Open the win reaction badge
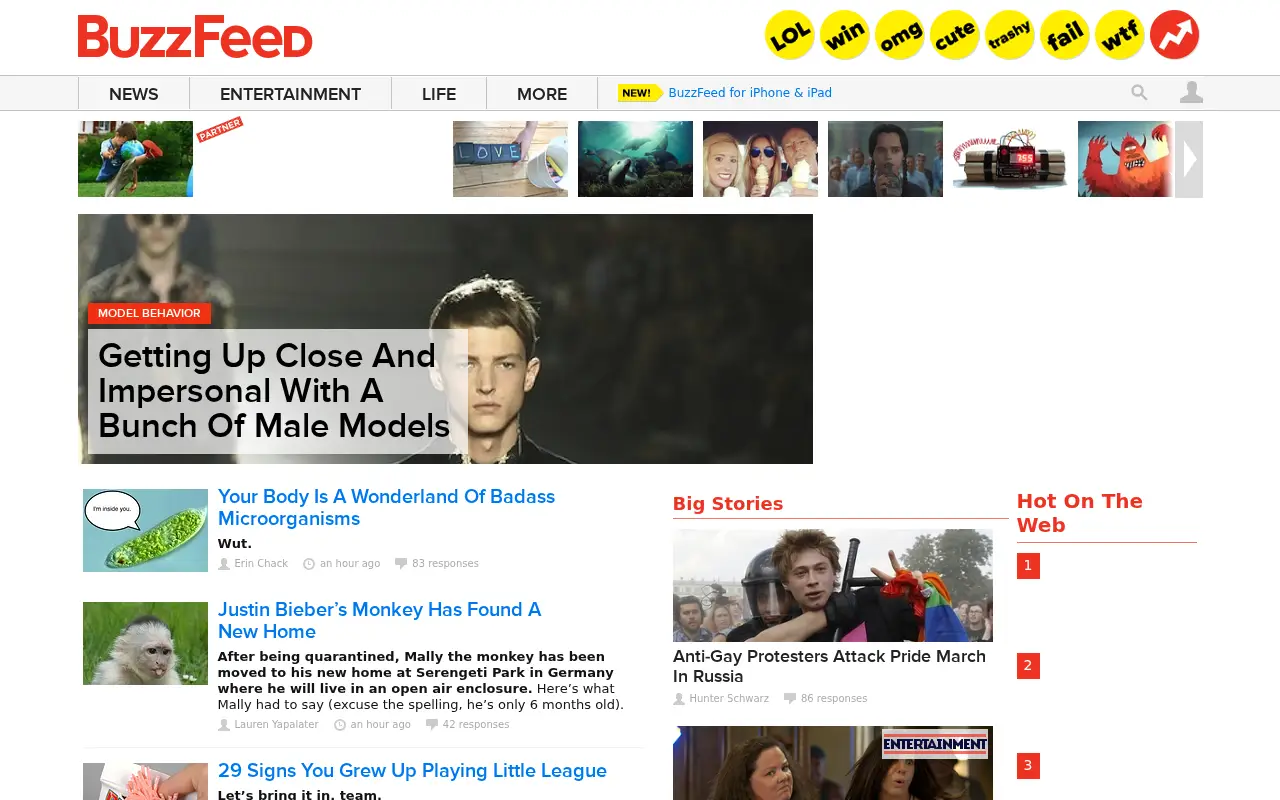 845,35
